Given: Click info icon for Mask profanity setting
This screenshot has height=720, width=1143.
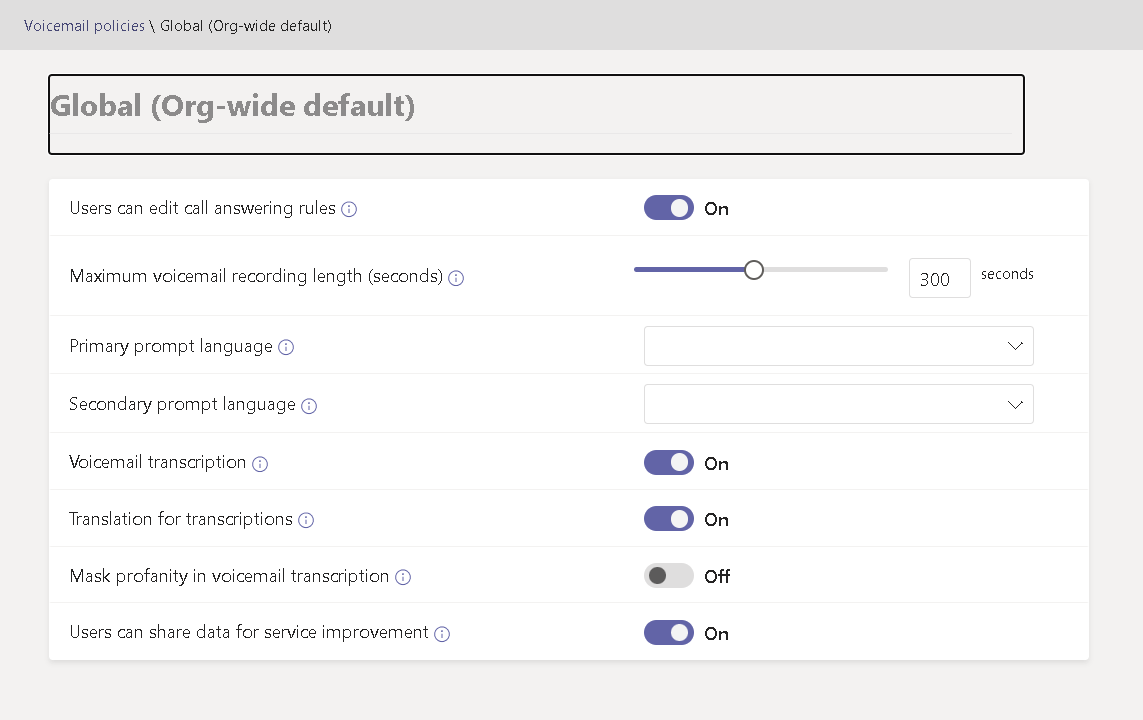Looking at the screenshot, I should tap(403, 577).
